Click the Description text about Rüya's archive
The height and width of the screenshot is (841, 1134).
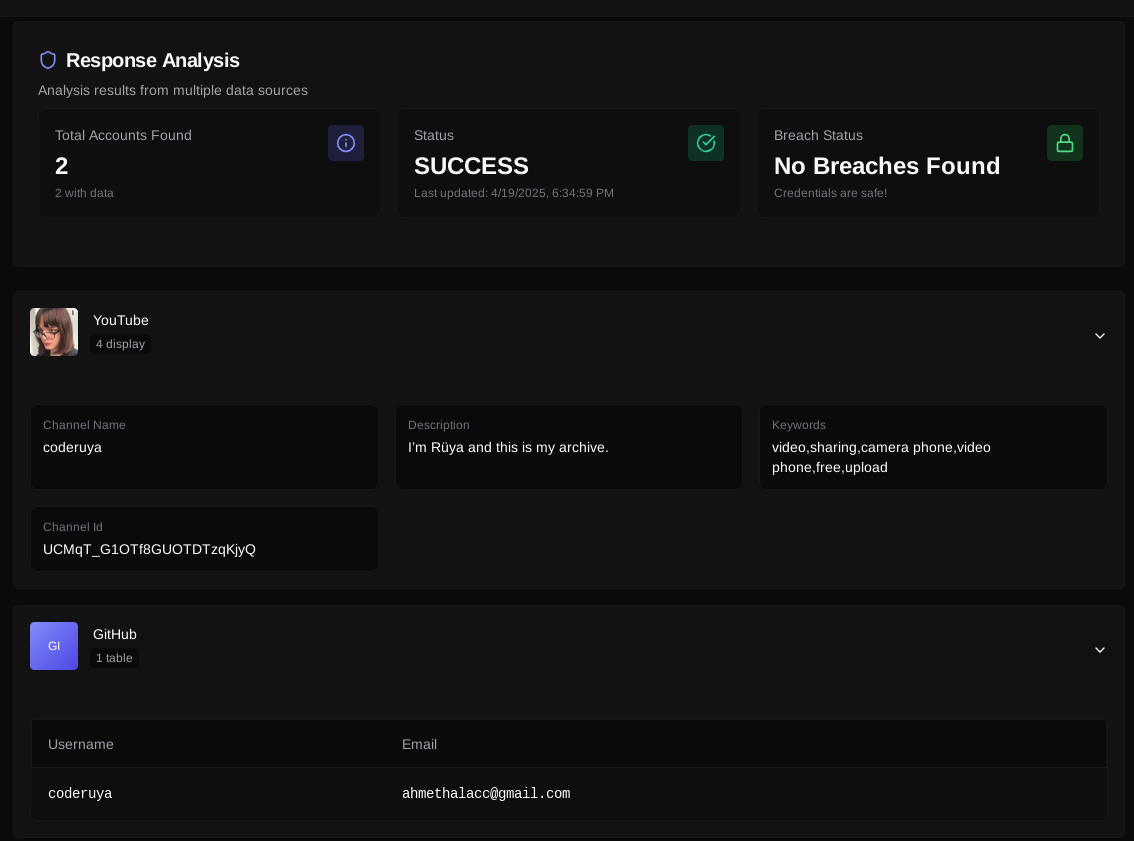tap(508, 448)
